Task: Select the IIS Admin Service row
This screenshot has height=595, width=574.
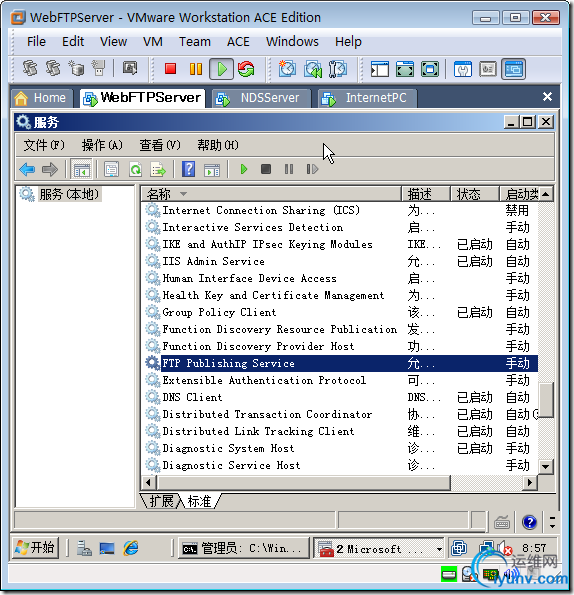Action: 340,261
